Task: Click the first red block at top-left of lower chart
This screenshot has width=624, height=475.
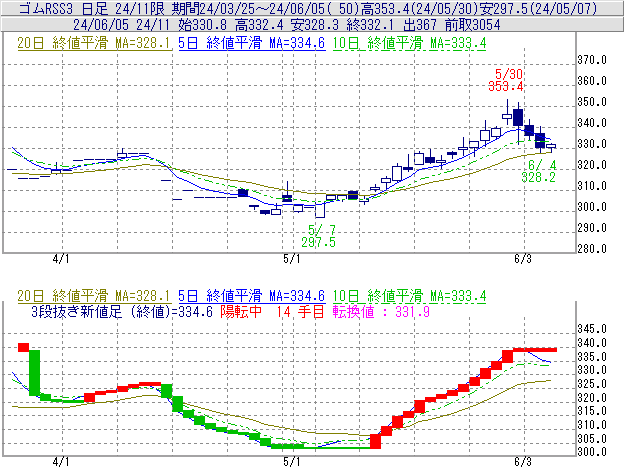Action: 23,348
